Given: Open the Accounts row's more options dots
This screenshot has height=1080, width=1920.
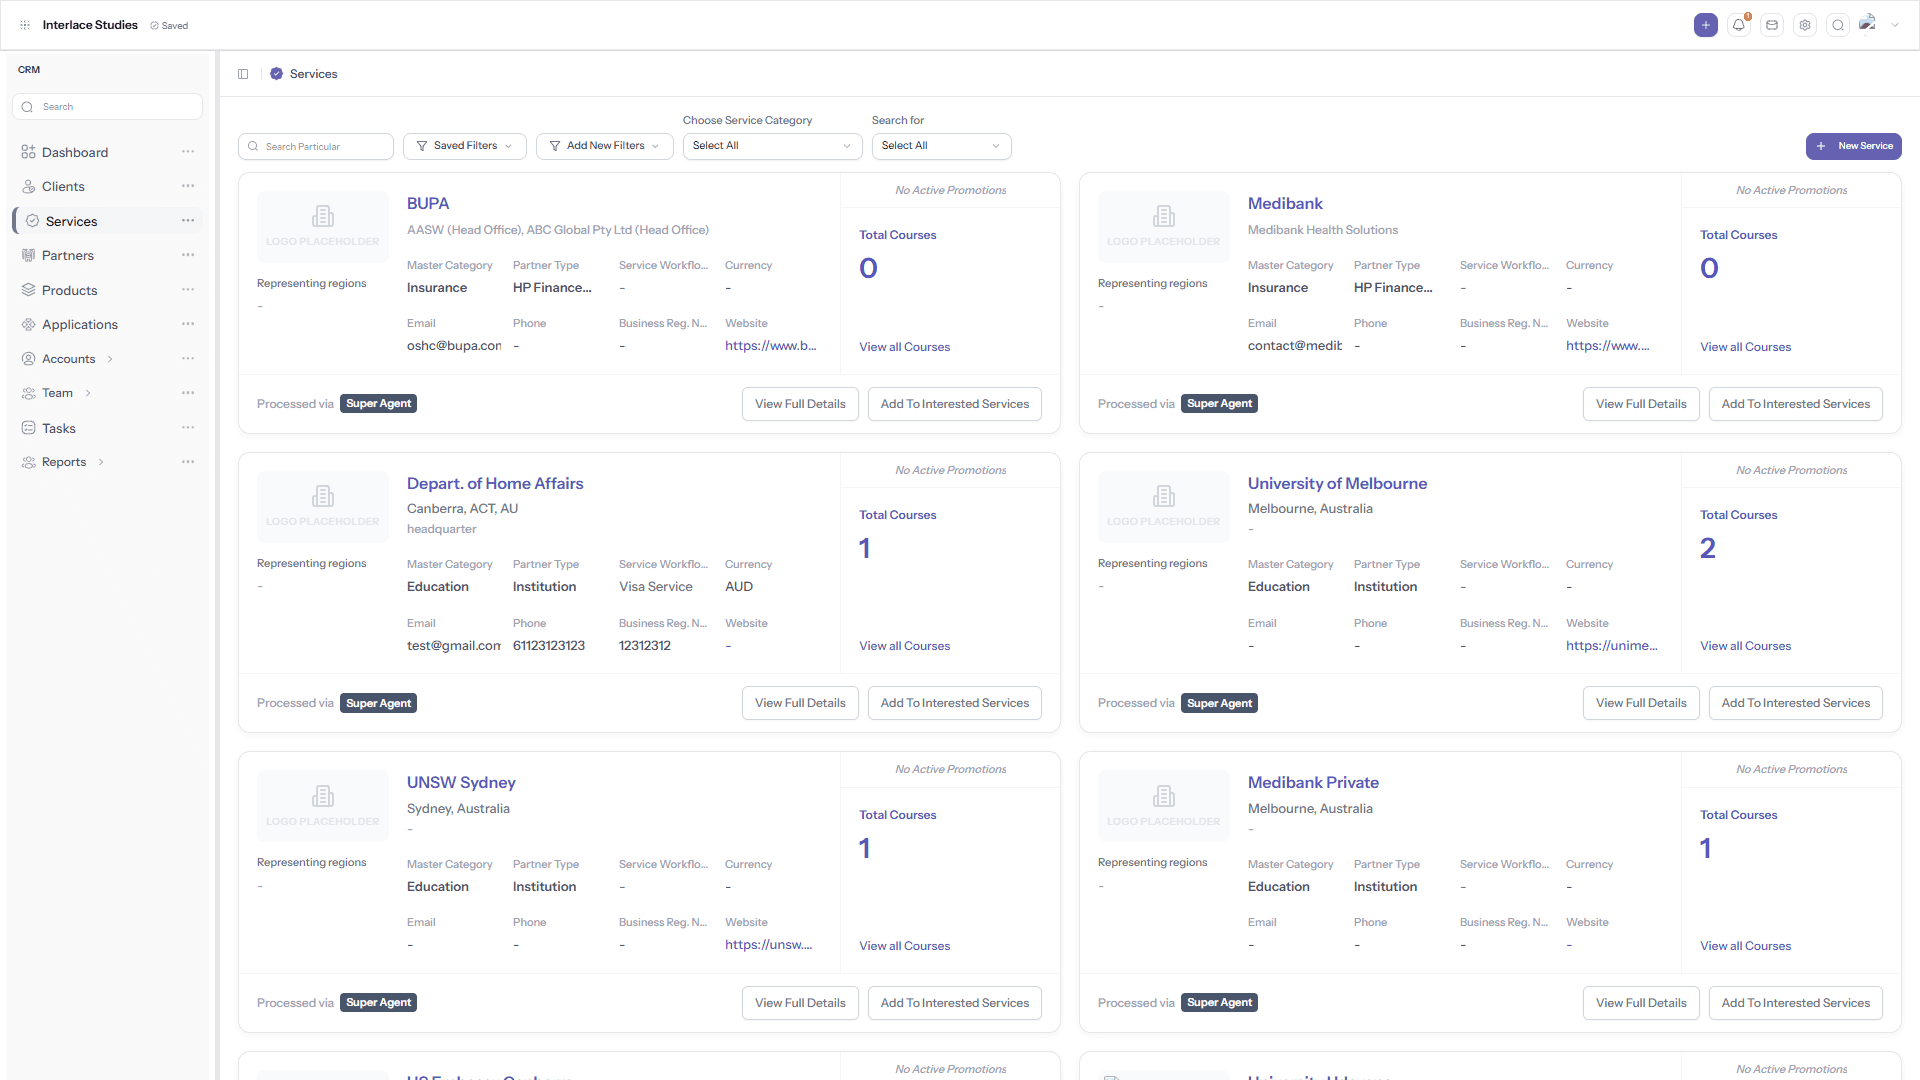Looking at the screenshot, I should (x=188, y=359).
